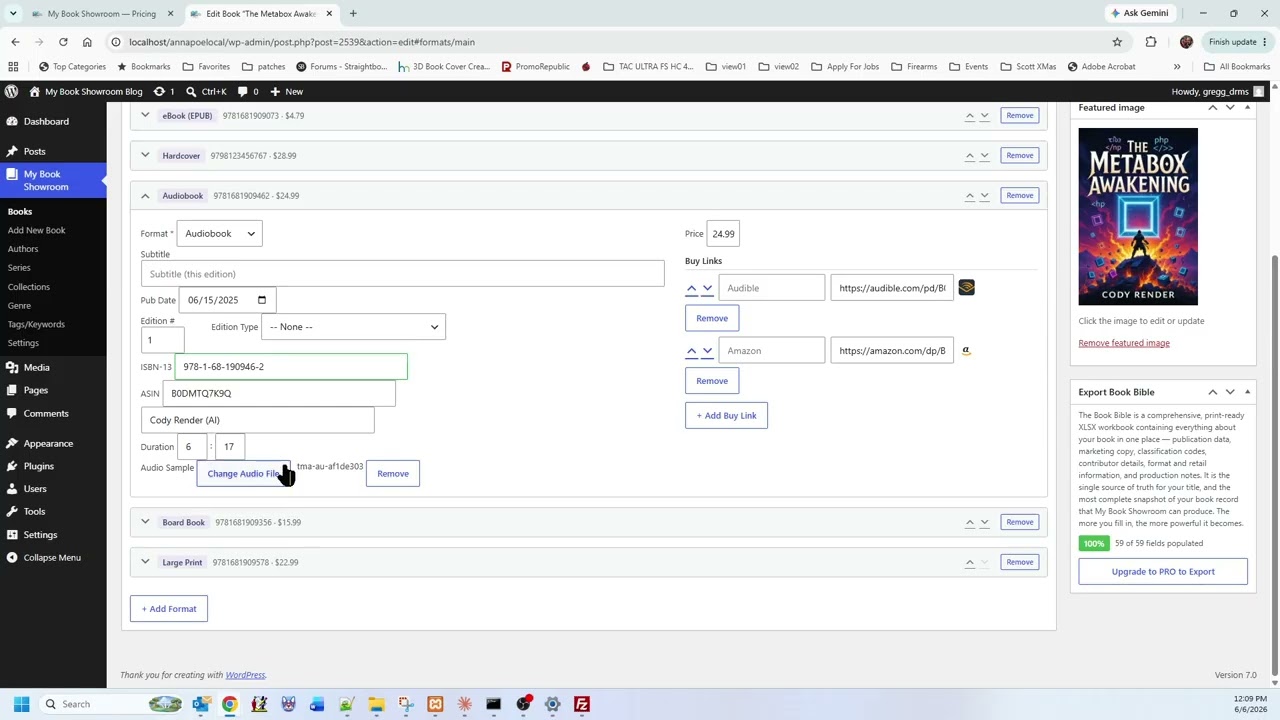The image size is (1280, 720).
Task: Open the WordPress logo menu
Action: pyautogui.click(x=11, y=91)
